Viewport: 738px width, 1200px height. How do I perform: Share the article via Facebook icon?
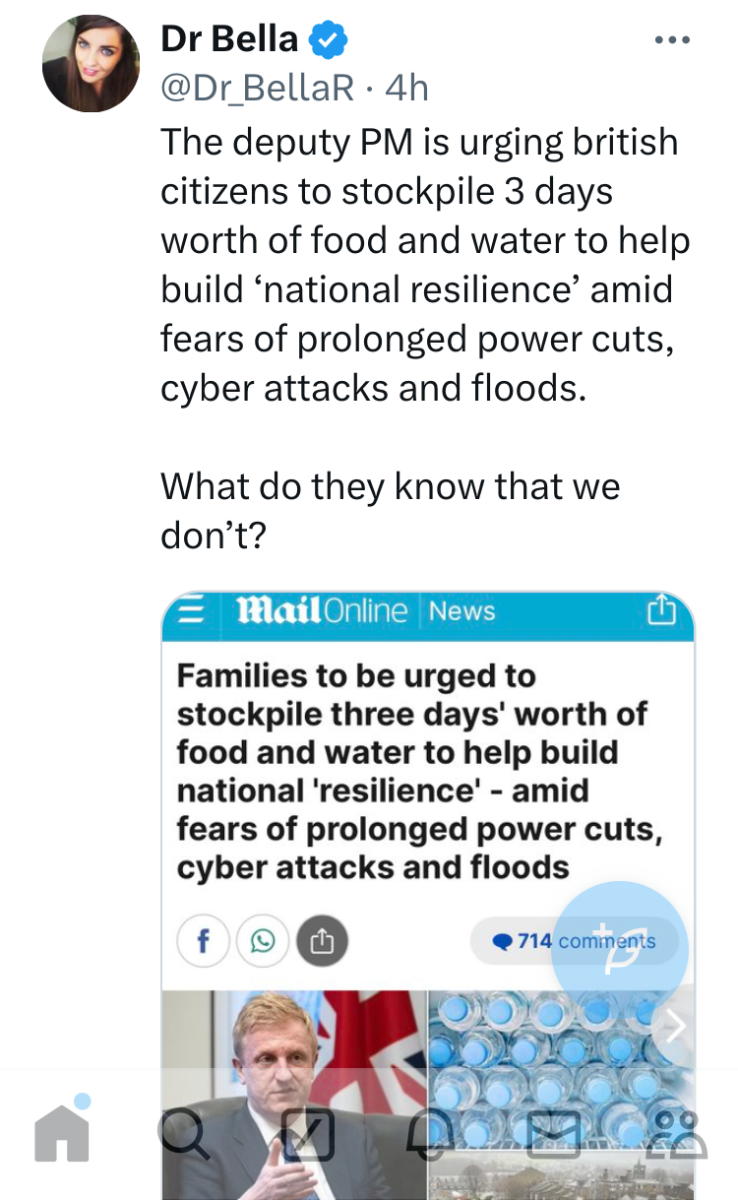(x=204, y=940)
